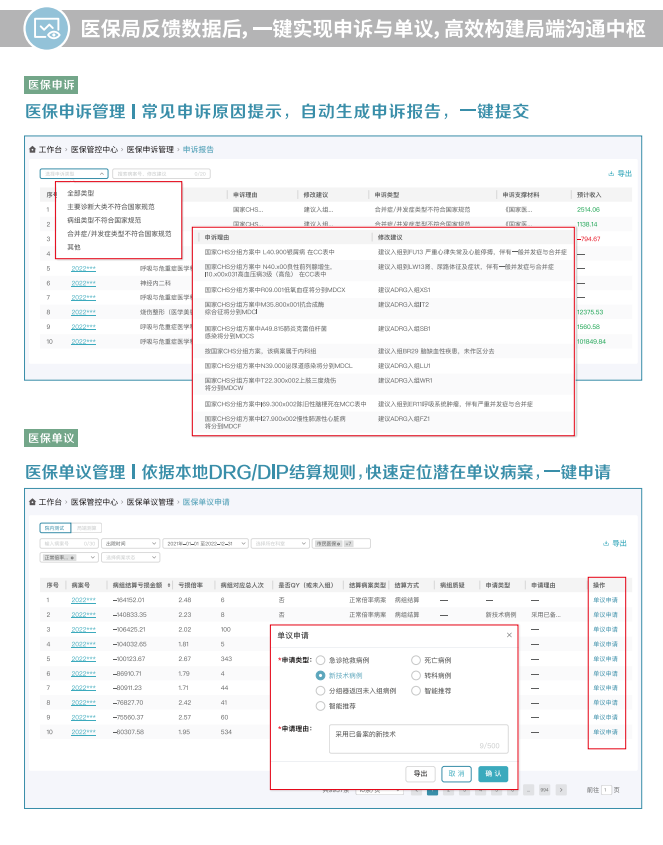Click the export icon in appeal report panel
The width and height of the screenshot is (663, 845).
tap(611, 173)
